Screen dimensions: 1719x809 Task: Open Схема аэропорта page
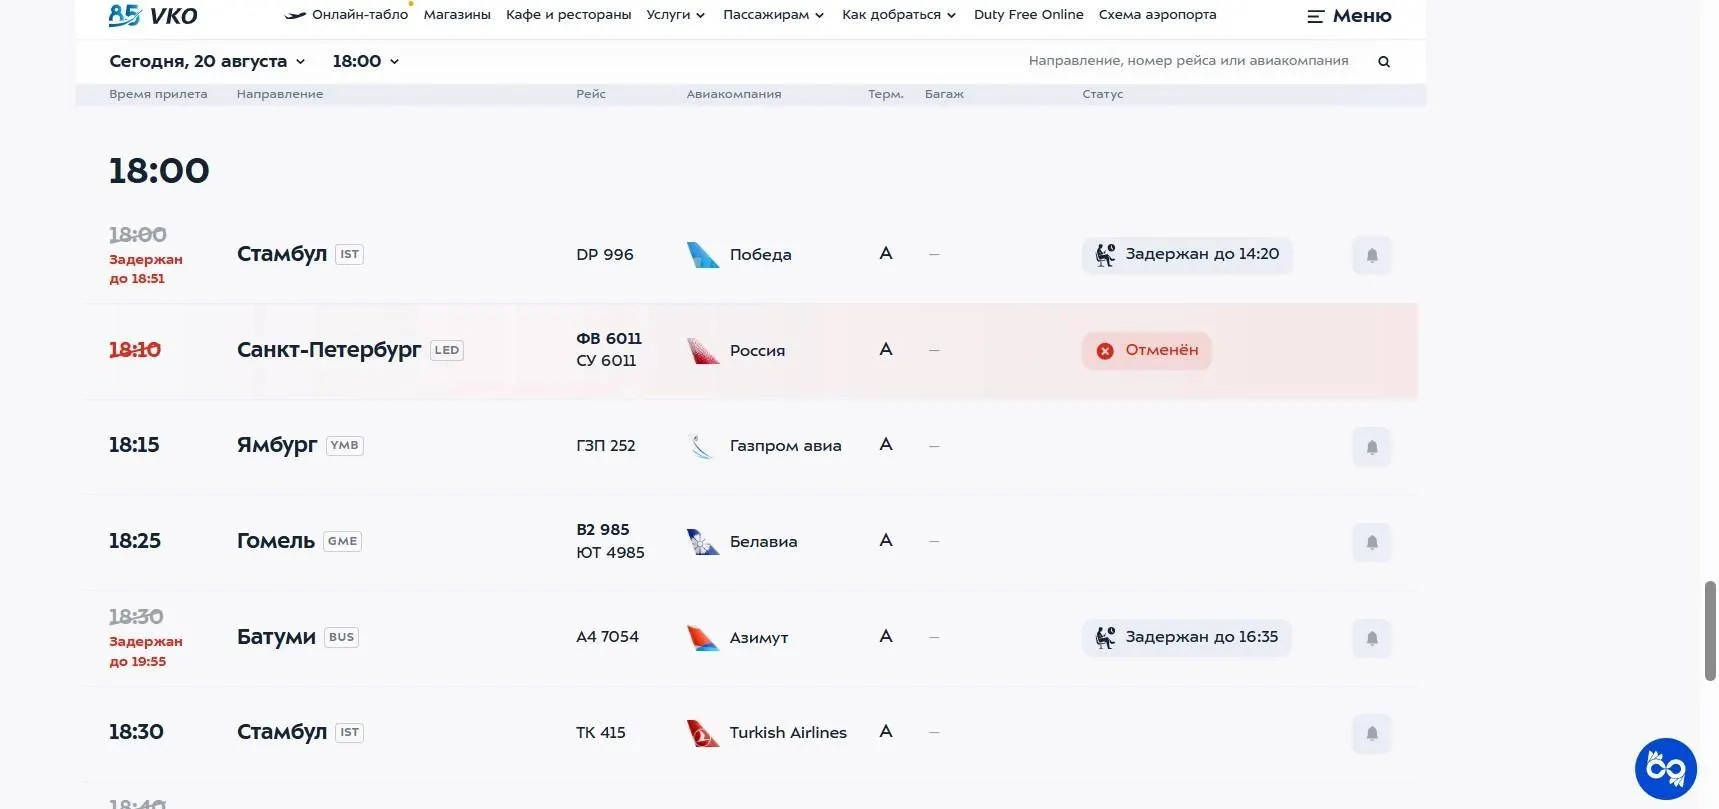(1158, 15)
